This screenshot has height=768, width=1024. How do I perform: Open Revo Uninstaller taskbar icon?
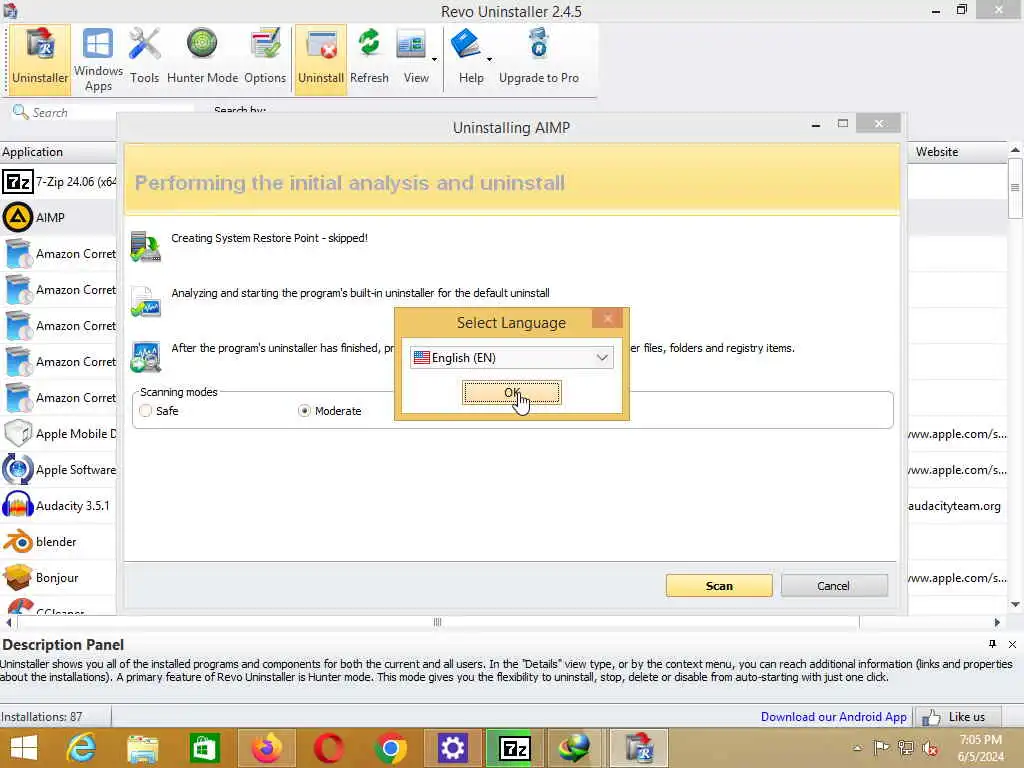point(639,748)
